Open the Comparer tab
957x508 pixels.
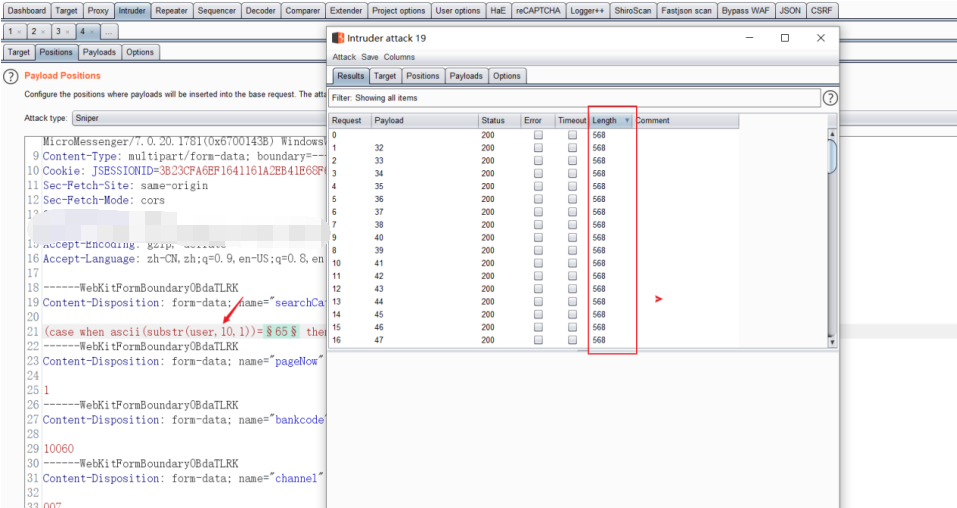[x=303, y=10]
